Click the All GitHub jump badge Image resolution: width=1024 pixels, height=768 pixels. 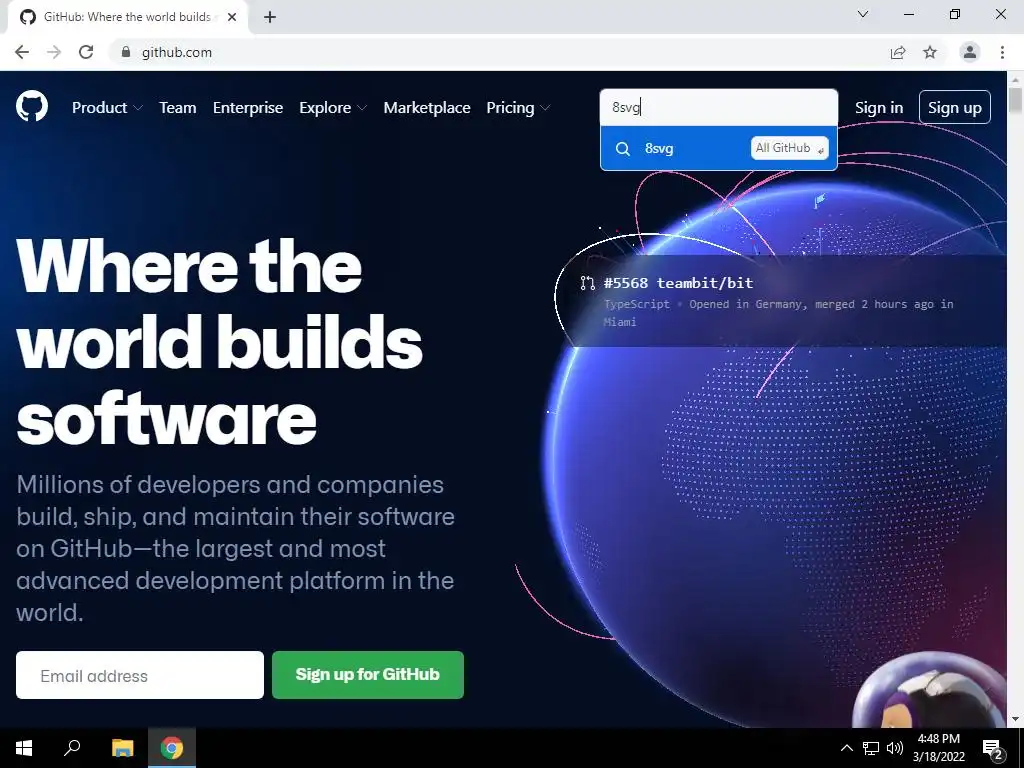(790, 148)
